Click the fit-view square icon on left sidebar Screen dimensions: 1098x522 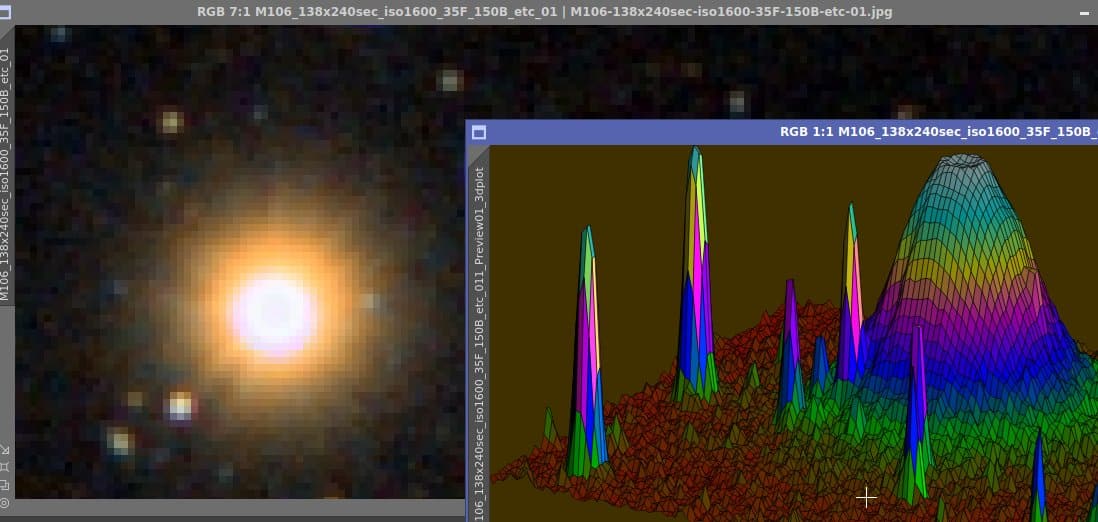(5, 467)
